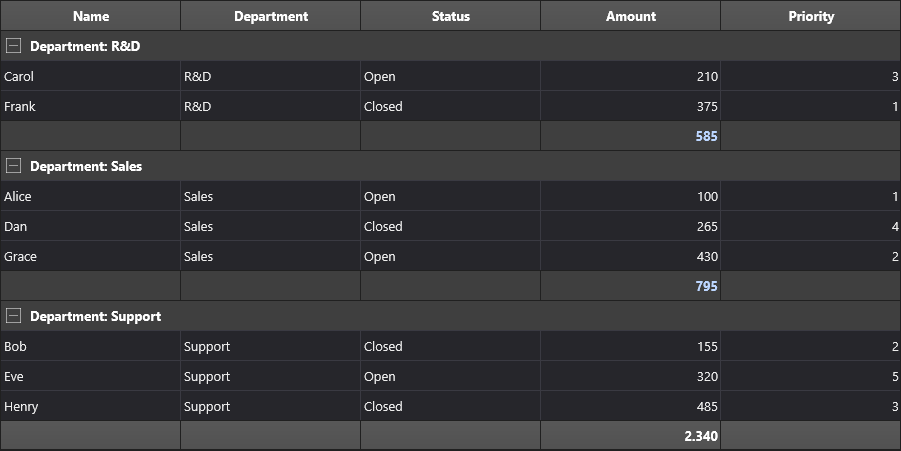Collapse the Department: R&D group
This screenshot has width=901, height=451.
(13, 46)
